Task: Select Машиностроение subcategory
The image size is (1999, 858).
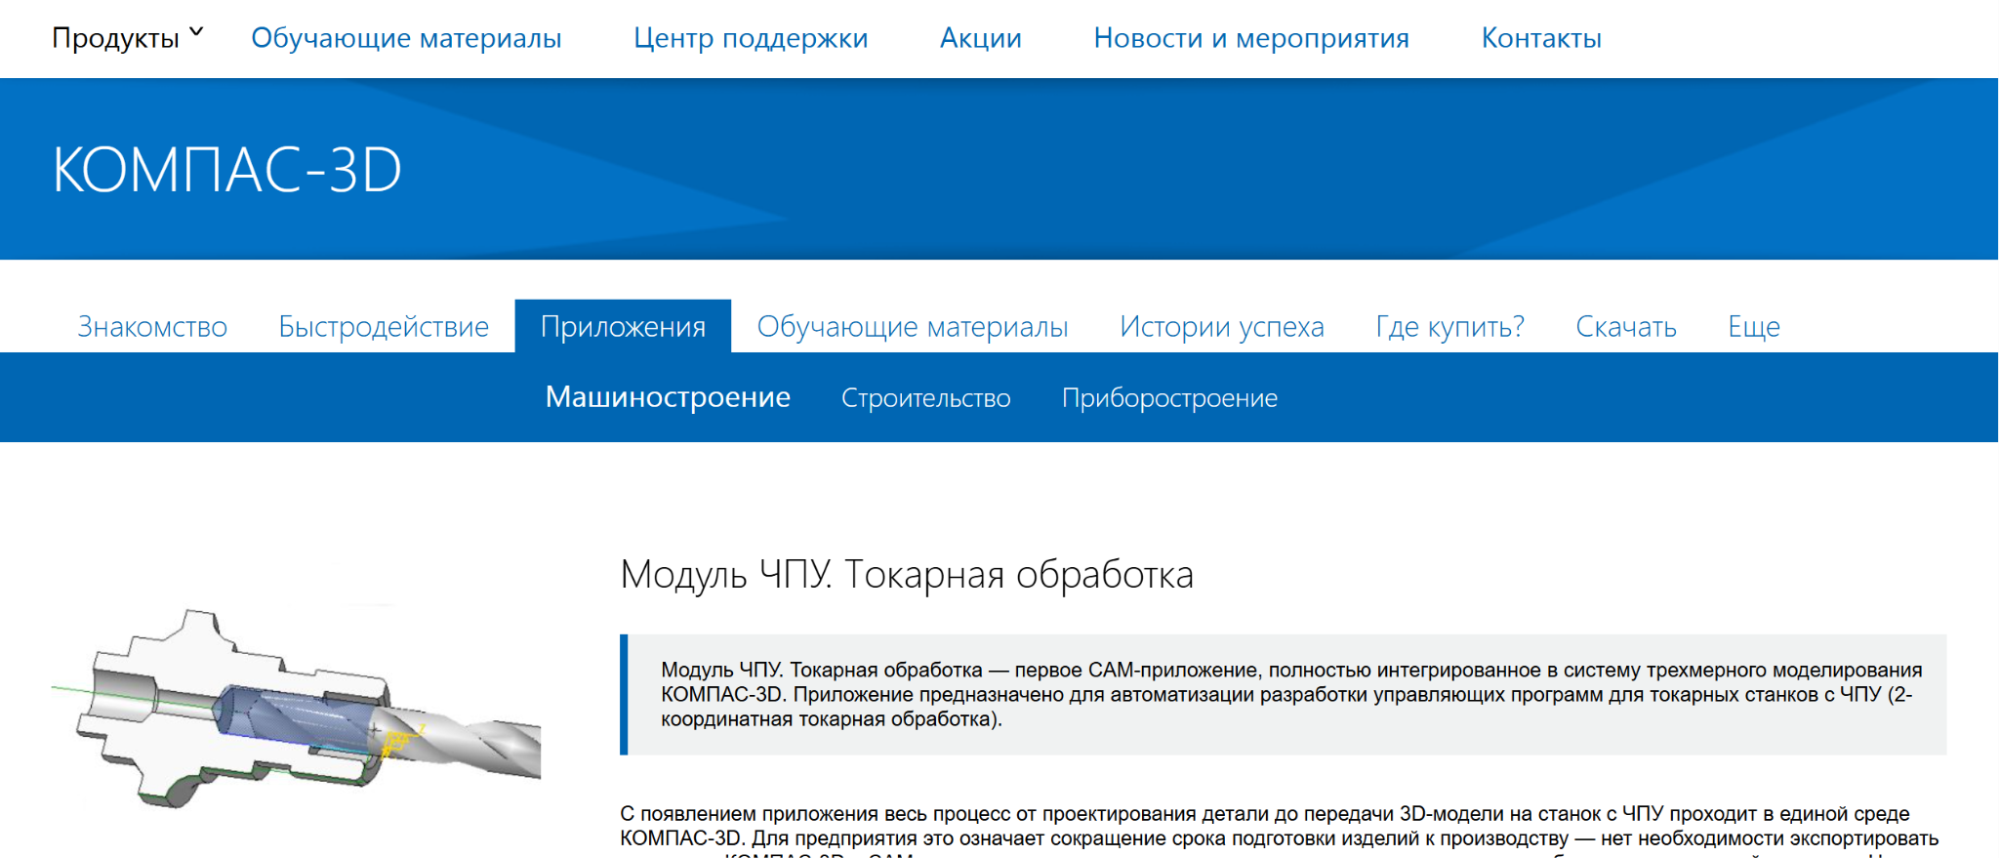Action: [667, 397]
